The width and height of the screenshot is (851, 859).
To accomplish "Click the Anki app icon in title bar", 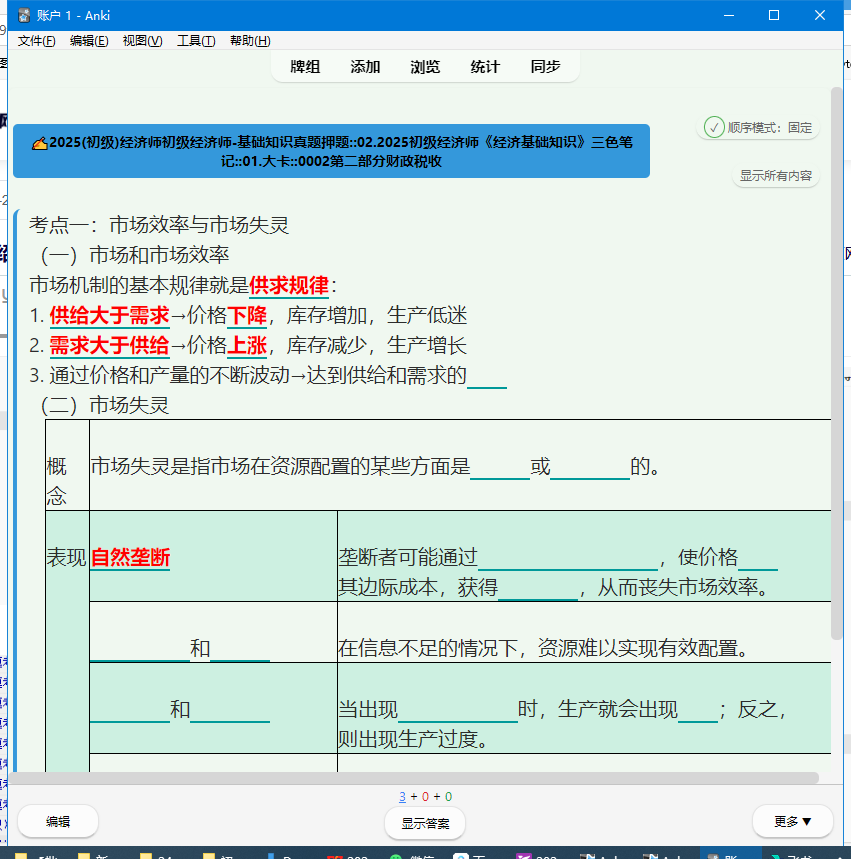I will (24, 15).
